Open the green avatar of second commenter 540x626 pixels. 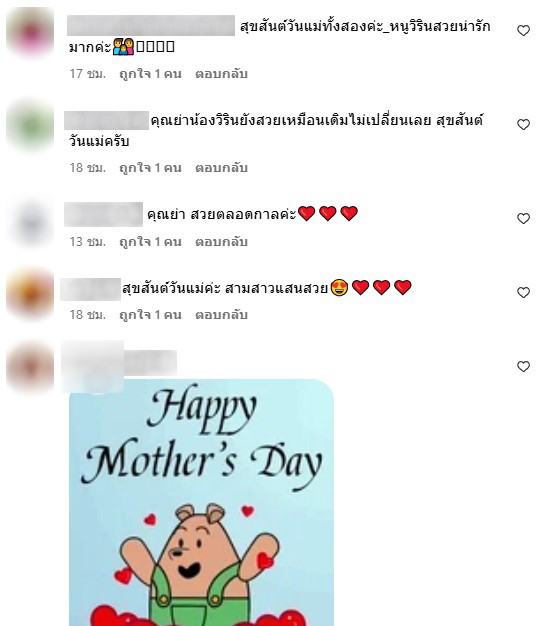point(30,126)
